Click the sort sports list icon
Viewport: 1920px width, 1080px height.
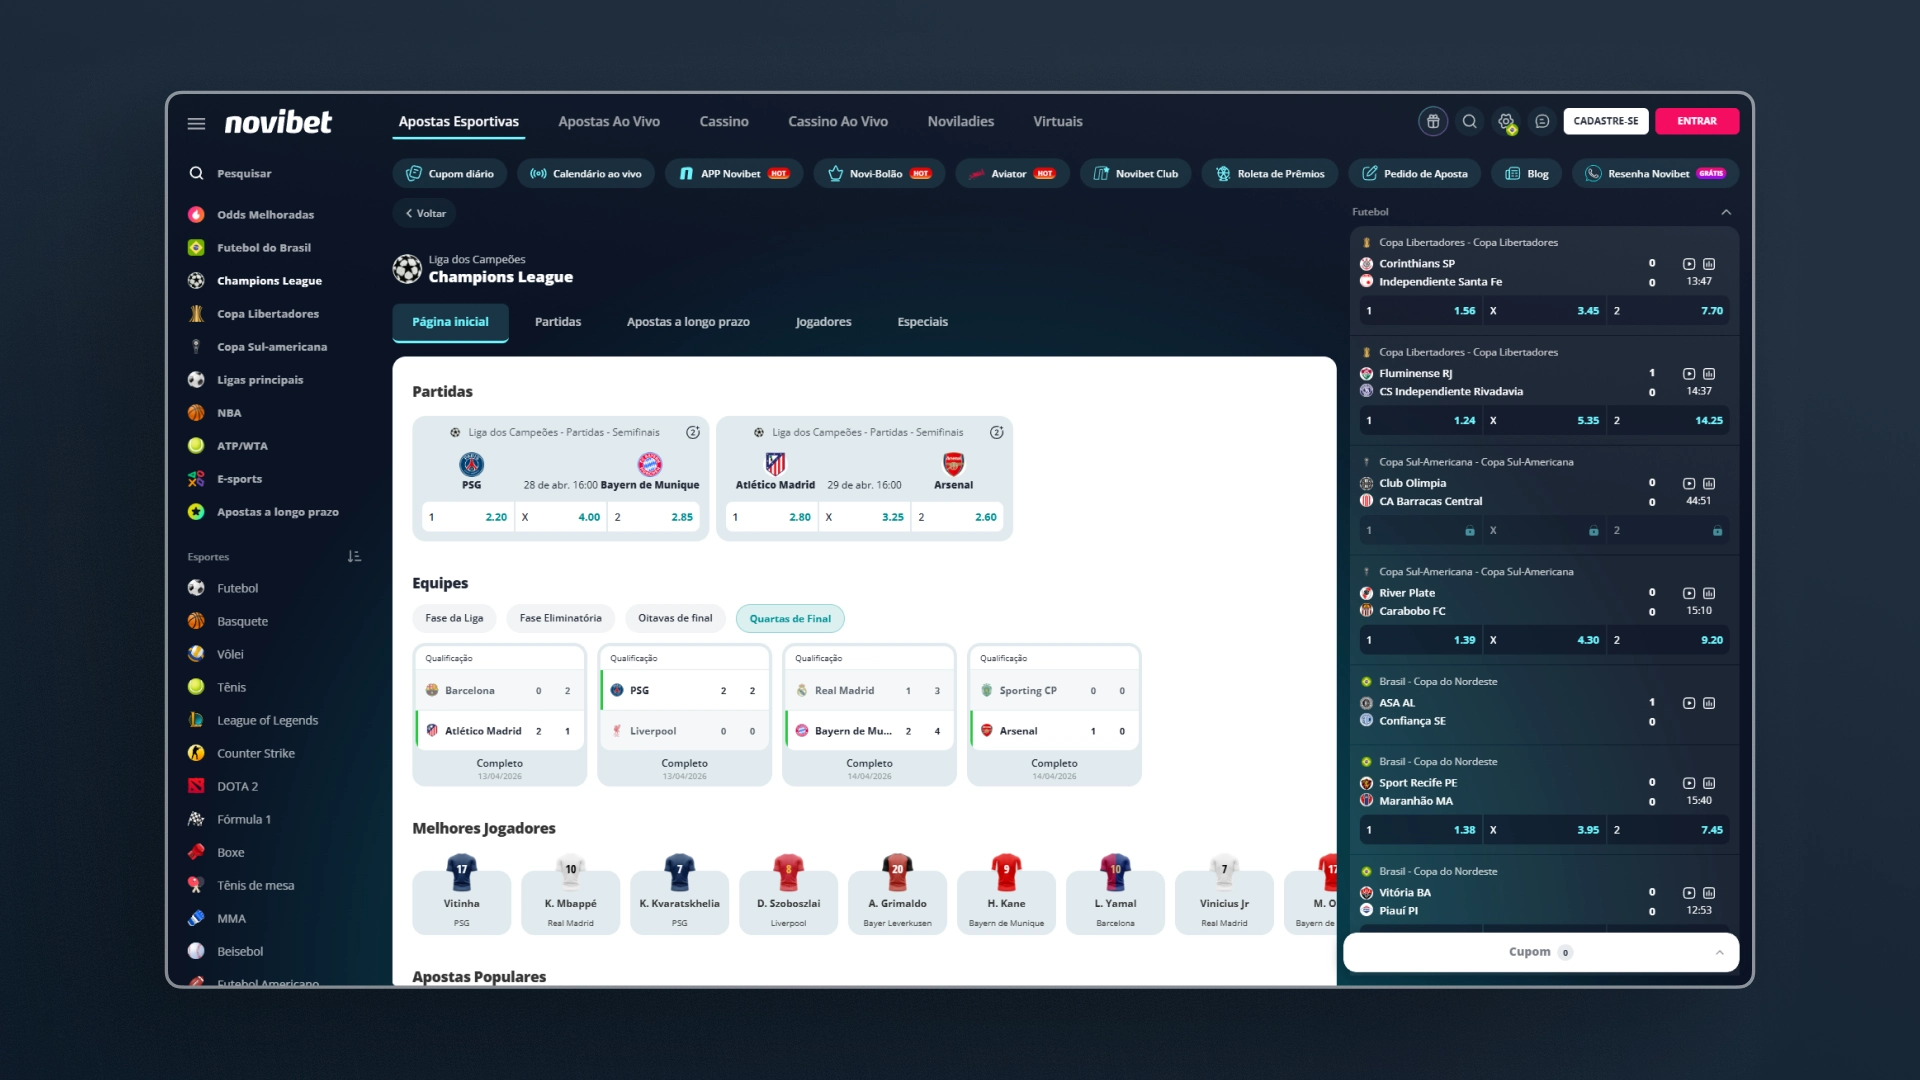pos(354,556)
